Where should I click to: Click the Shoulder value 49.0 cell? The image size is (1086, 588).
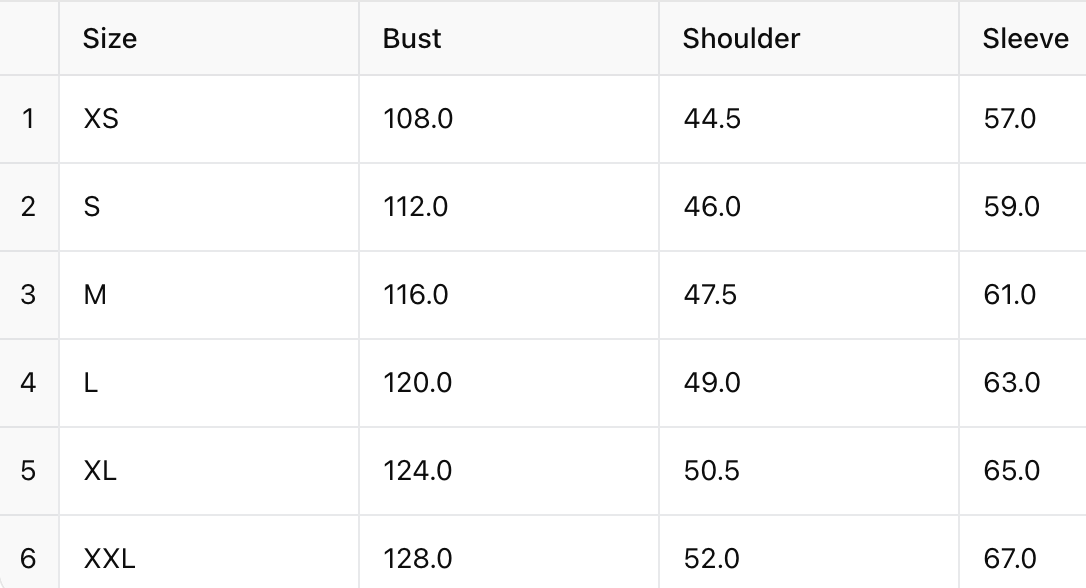[712, 383]
